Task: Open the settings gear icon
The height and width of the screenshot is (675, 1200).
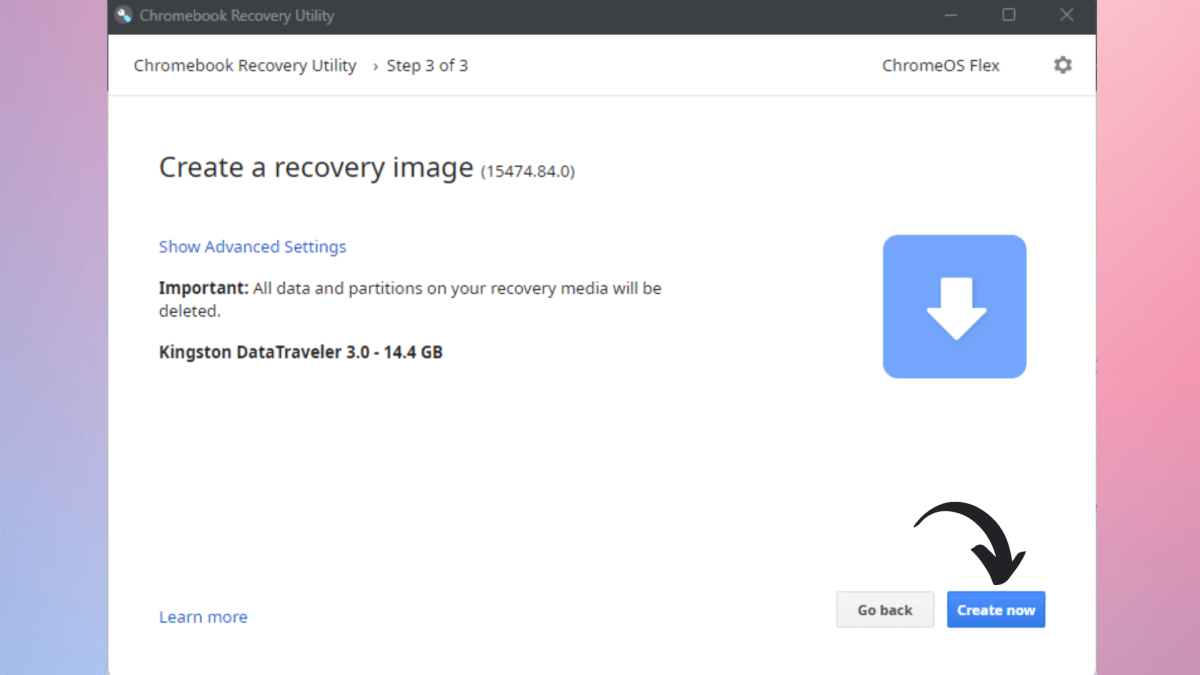Action: (1062, 65)
